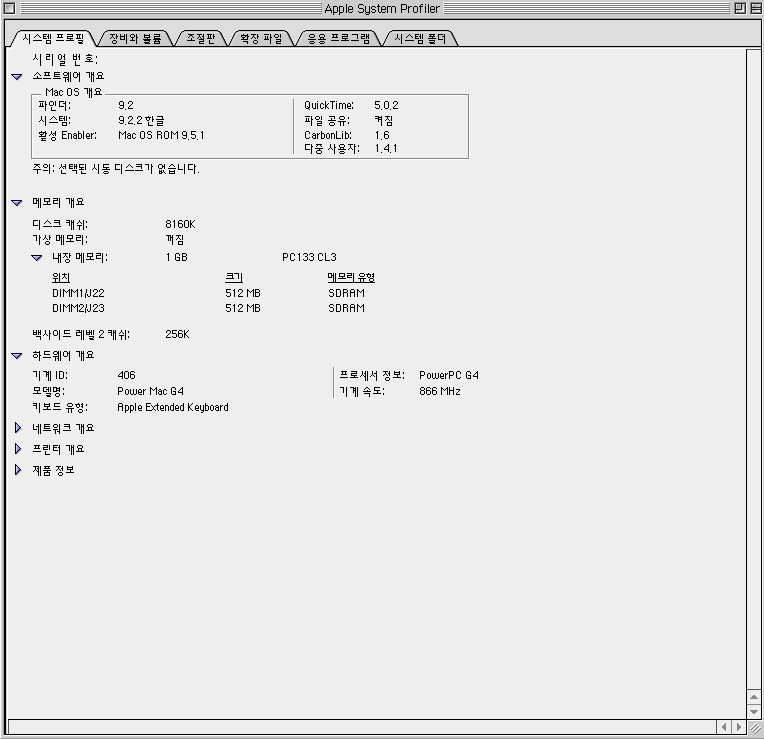Open the 조절판 tab

(x=201, y=39)
